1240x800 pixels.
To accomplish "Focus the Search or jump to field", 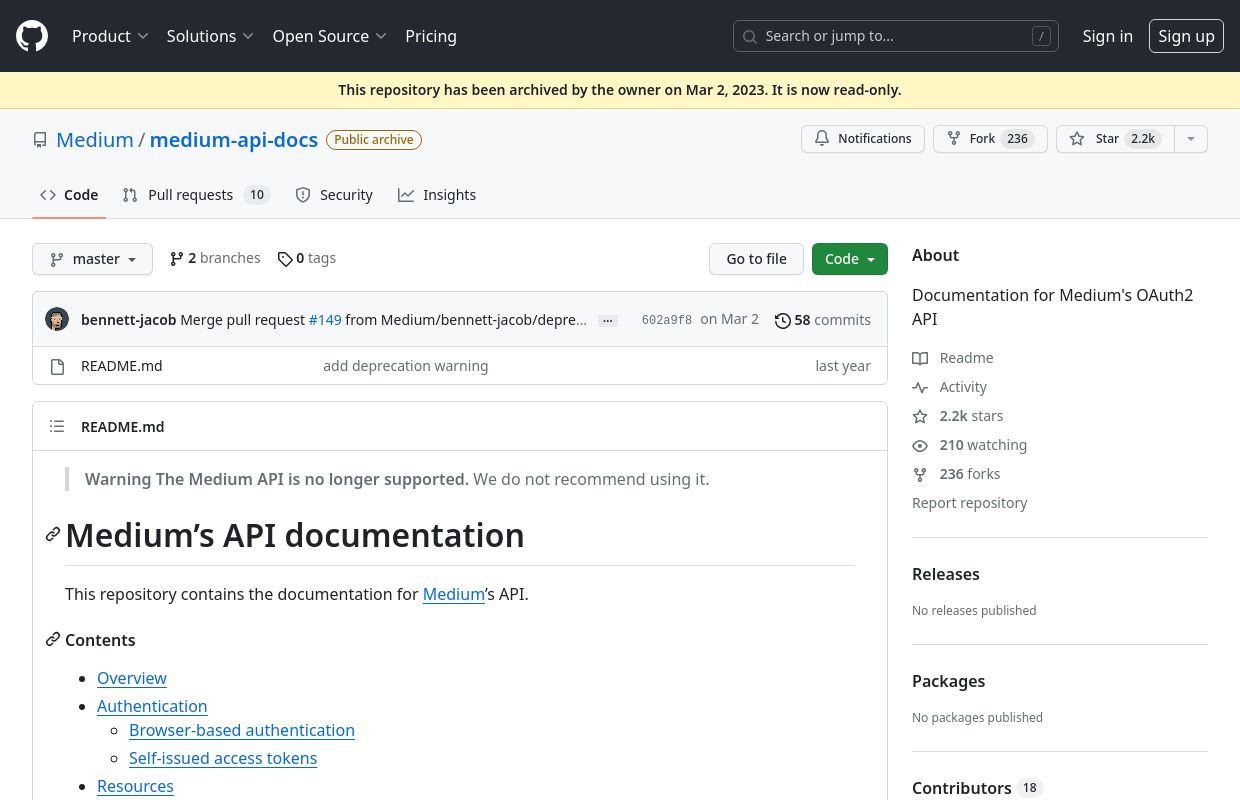I will point(896,36).
